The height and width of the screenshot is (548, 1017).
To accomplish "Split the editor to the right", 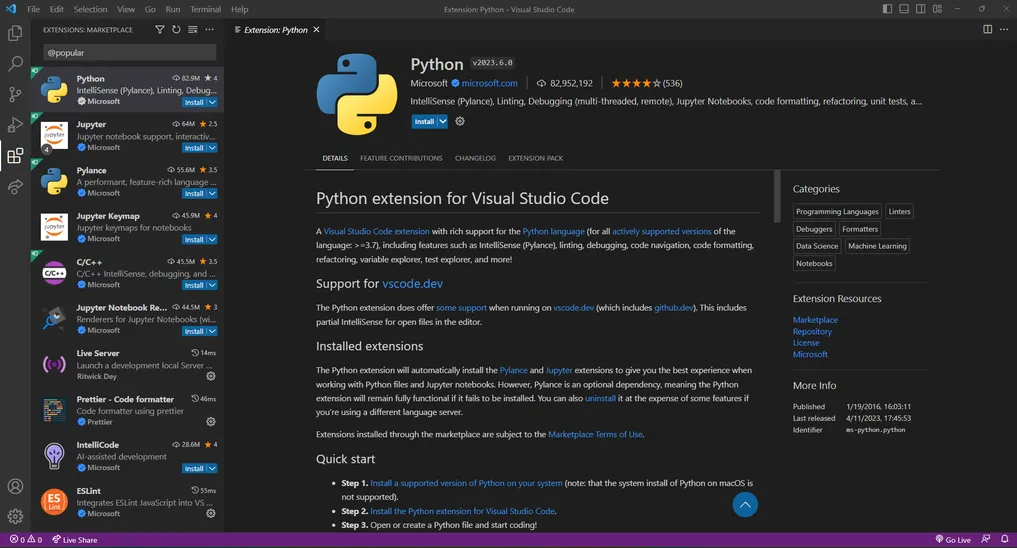I will (988, 29).
